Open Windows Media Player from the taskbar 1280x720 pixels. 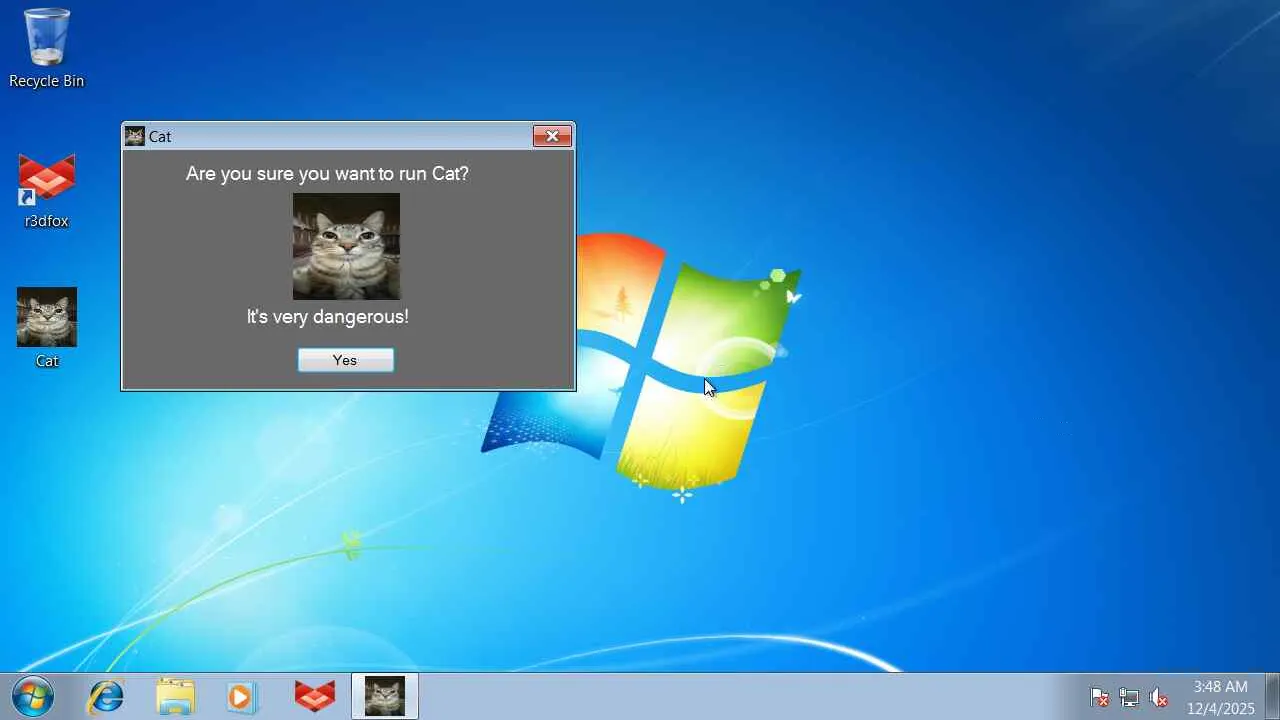pyautogui.click(x=243, y=696)
